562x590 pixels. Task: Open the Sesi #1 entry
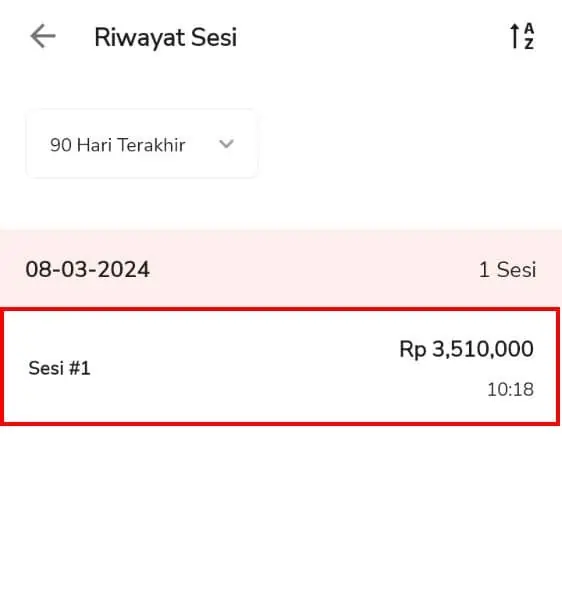click(280, 367)
